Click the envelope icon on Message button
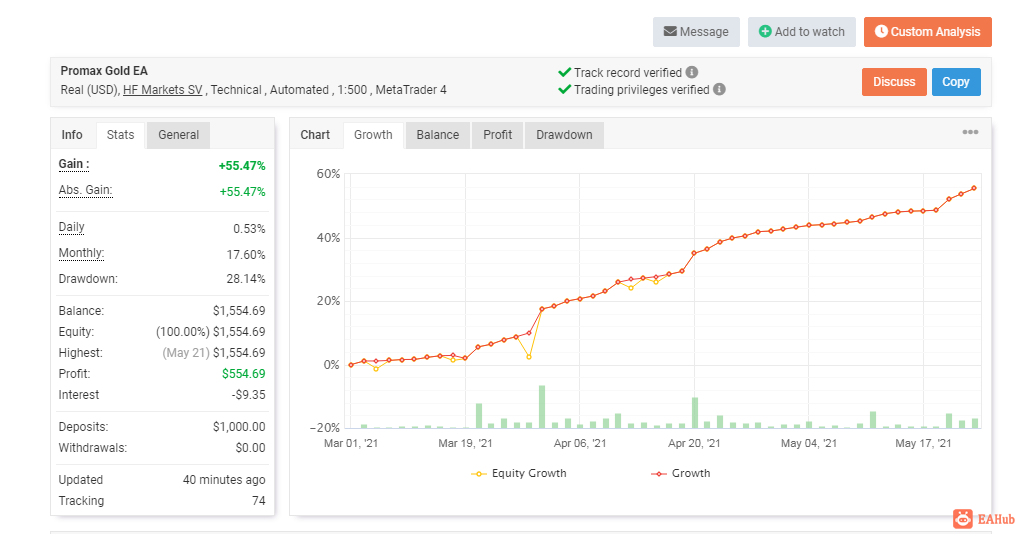1024x534 pixels. coord(670,32)
